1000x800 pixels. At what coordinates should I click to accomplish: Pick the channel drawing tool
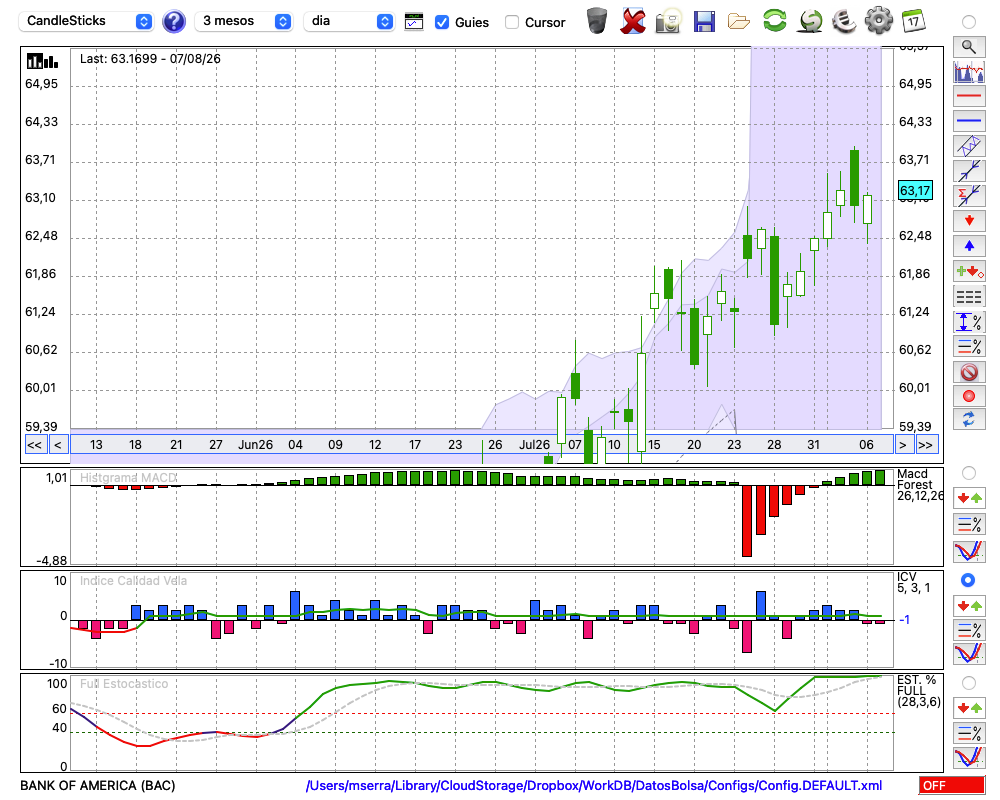[x=969, y=145]
